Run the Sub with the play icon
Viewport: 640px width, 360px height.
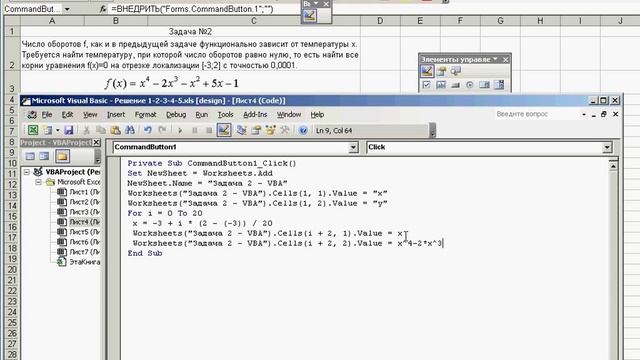point(180,131)
